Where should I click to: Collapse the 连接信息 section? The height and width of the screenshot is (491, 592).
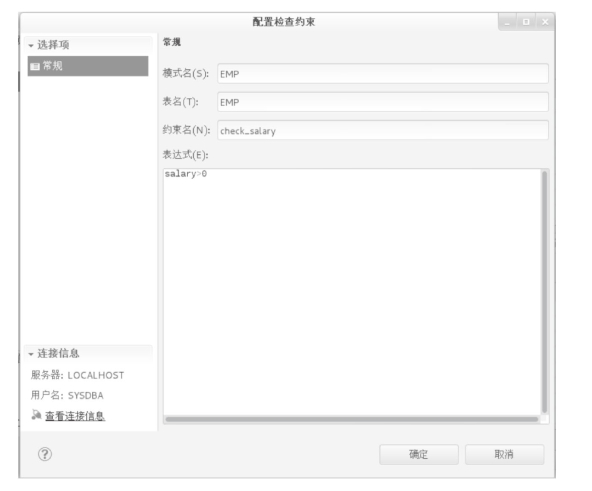click(31, 354)
